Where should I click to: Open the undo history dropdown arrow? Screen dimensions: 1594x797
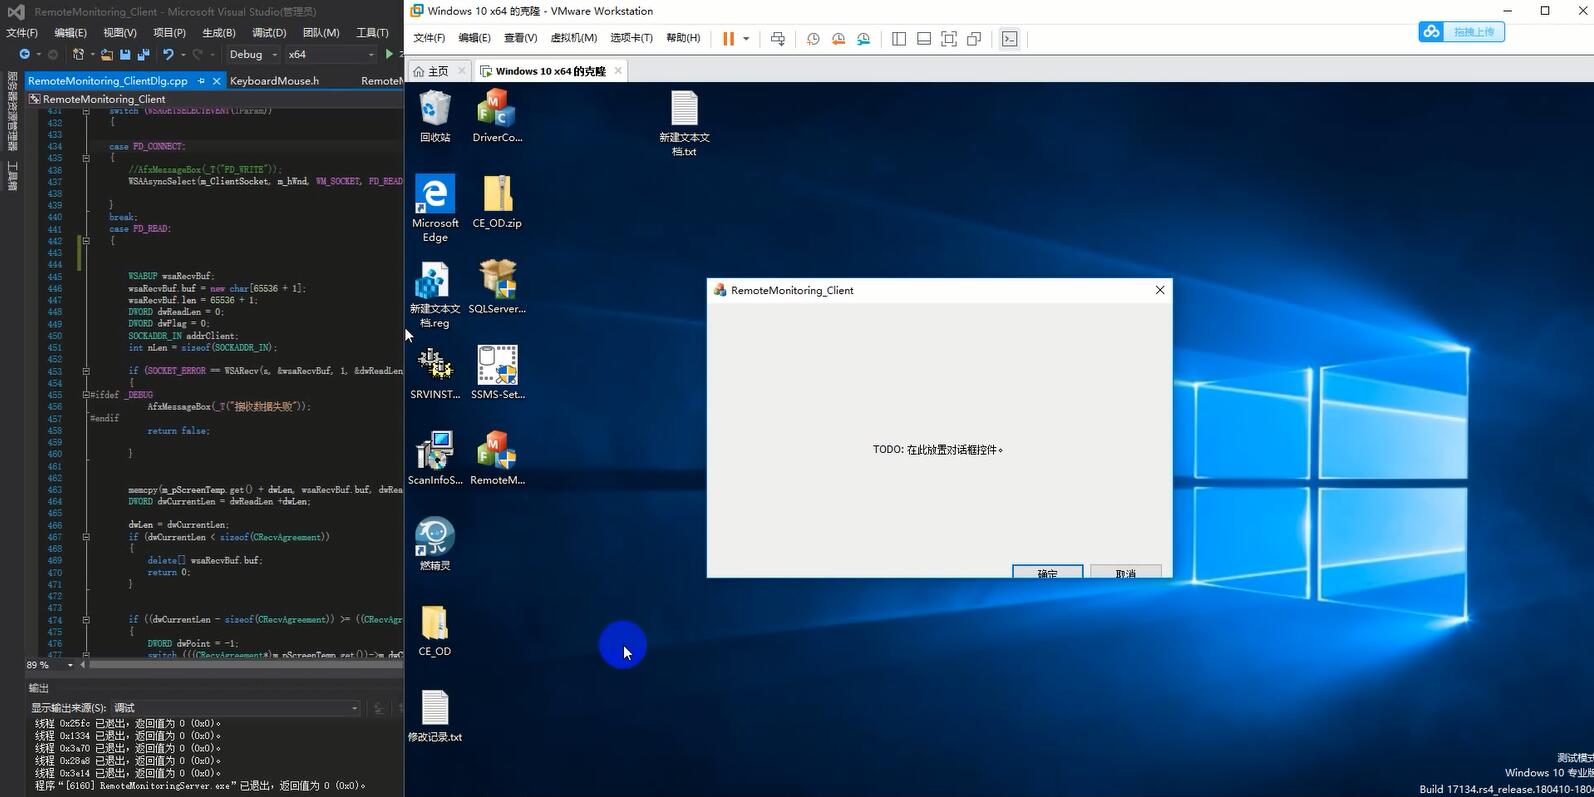point(182,54)
